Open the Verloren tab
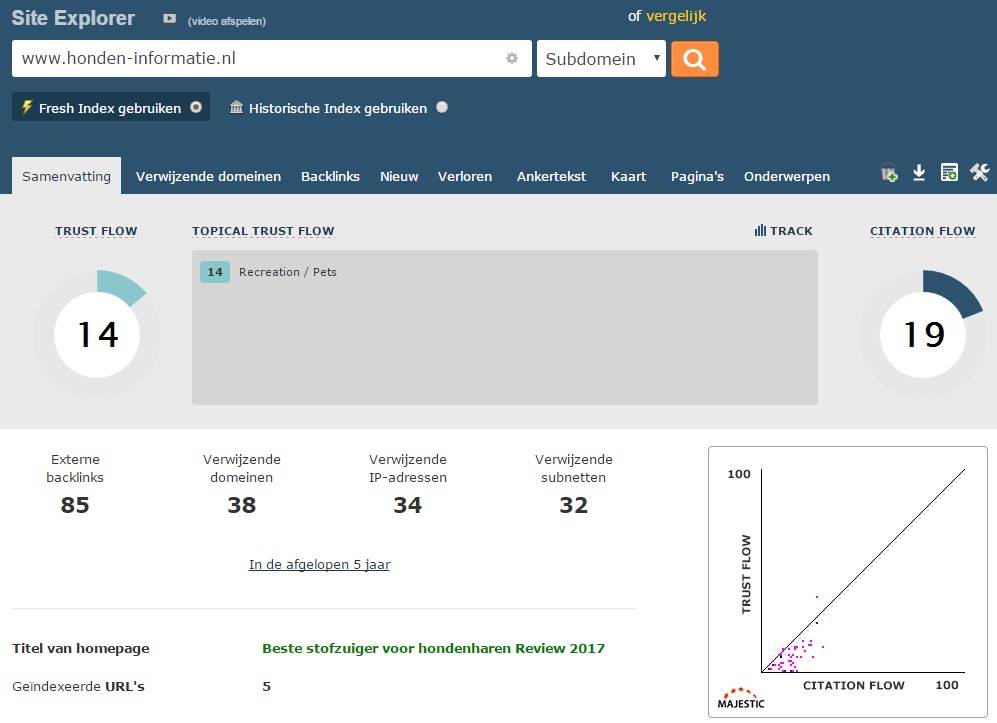This screenshot has width=997, height=723. (465, 176)
